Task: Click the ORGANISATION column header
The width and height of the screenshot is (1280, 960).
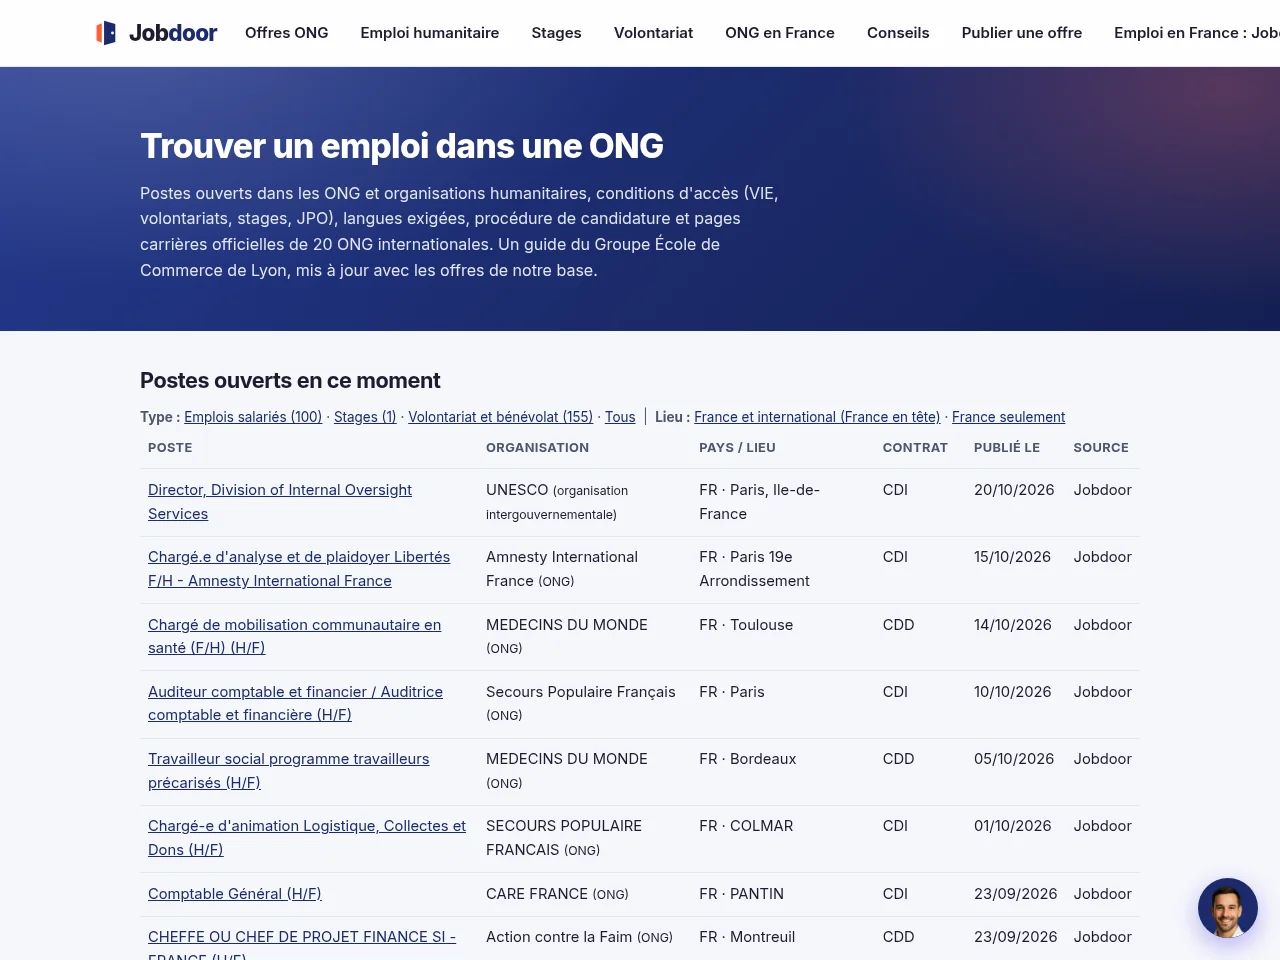Action: point(537,448)
